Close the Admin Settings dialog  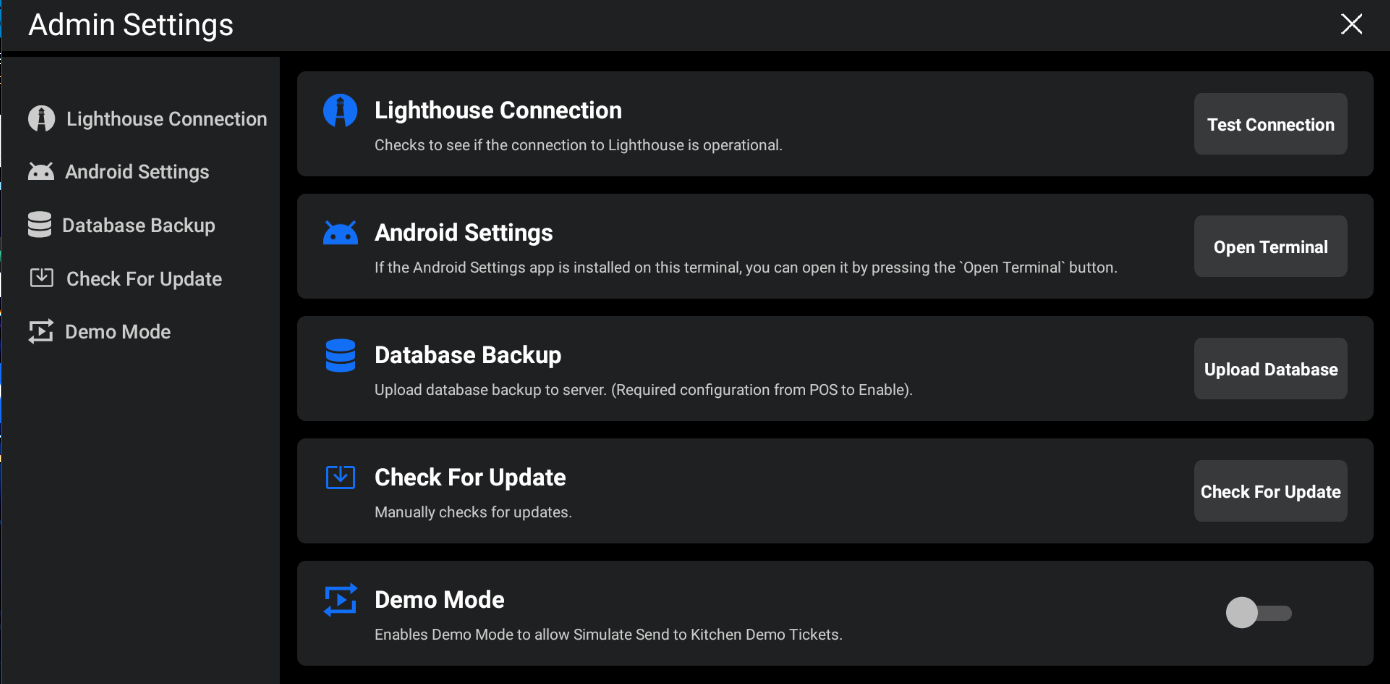(x=1351, y=25)
